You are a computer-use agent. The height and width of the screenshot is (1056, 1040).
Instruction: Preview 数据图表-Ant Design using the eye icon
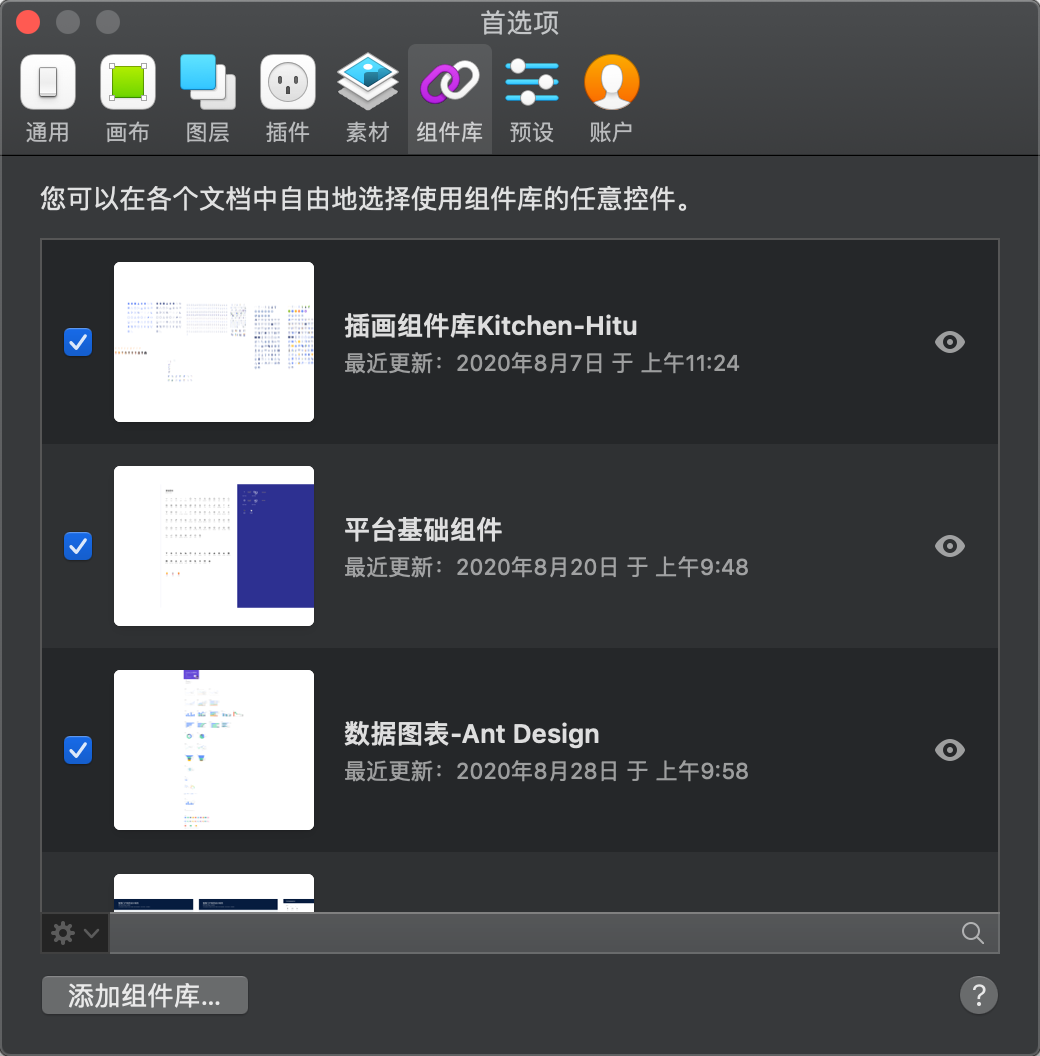coord(949,750)
